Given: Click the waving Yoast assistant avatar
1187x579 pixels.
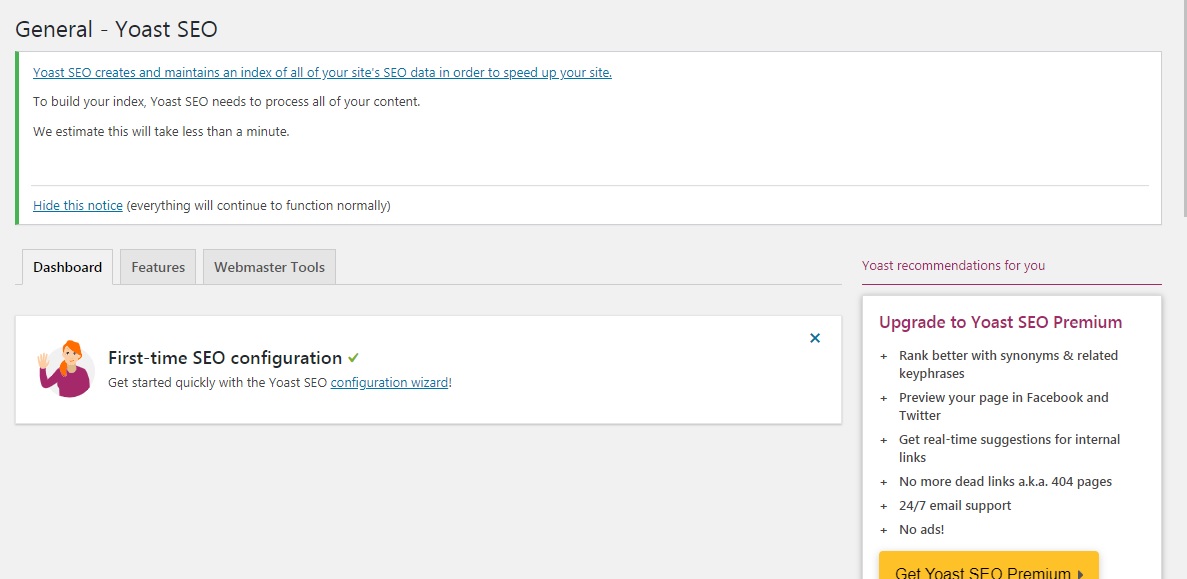Looking at the screenshot, I should 63,368.
